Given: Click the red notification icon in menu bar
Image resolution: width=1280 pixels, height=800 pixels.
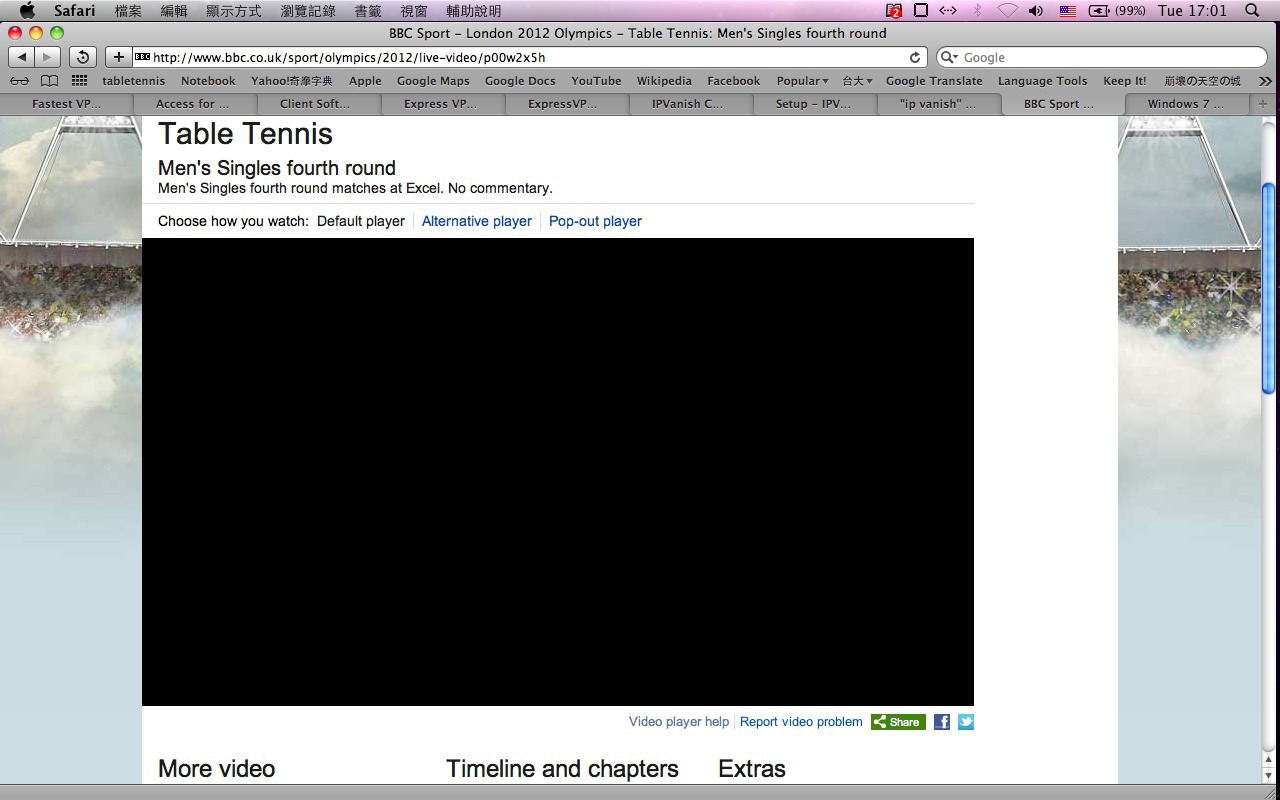Looking at the screenshot, I should [x=894, y=11].
